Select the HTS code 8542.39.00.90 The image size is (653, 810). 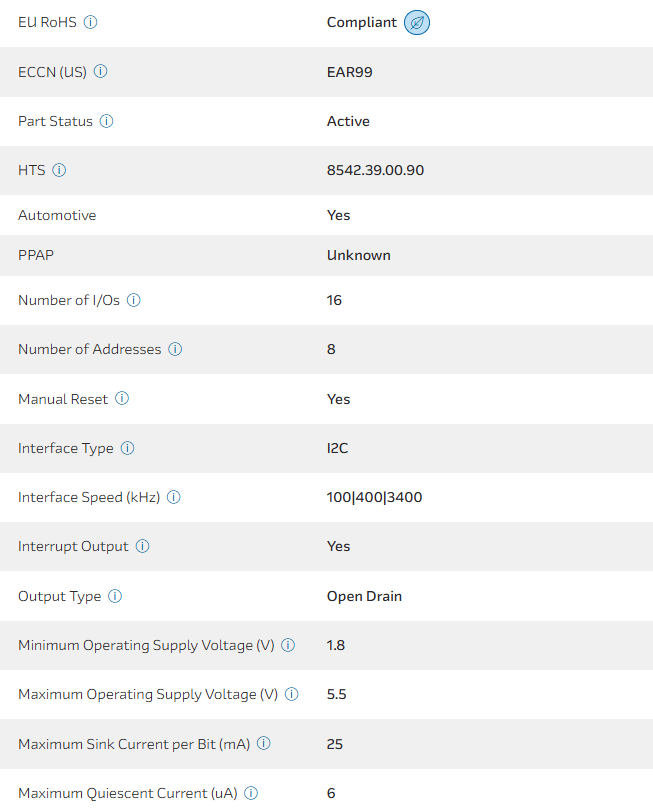[x=375, y=170]
